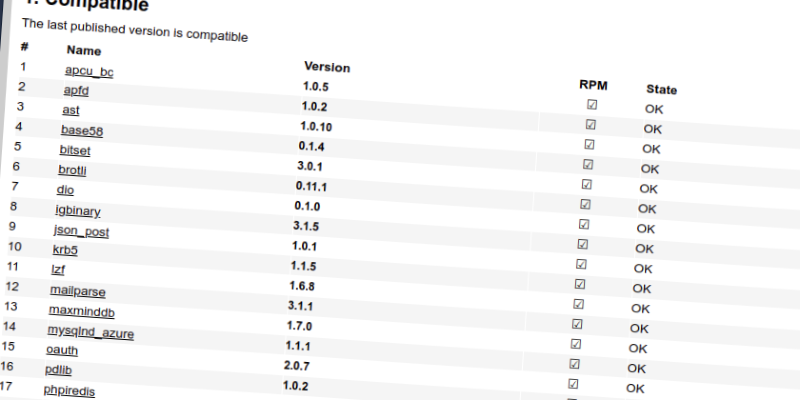Open the base58 extension link

pos(82,130)
